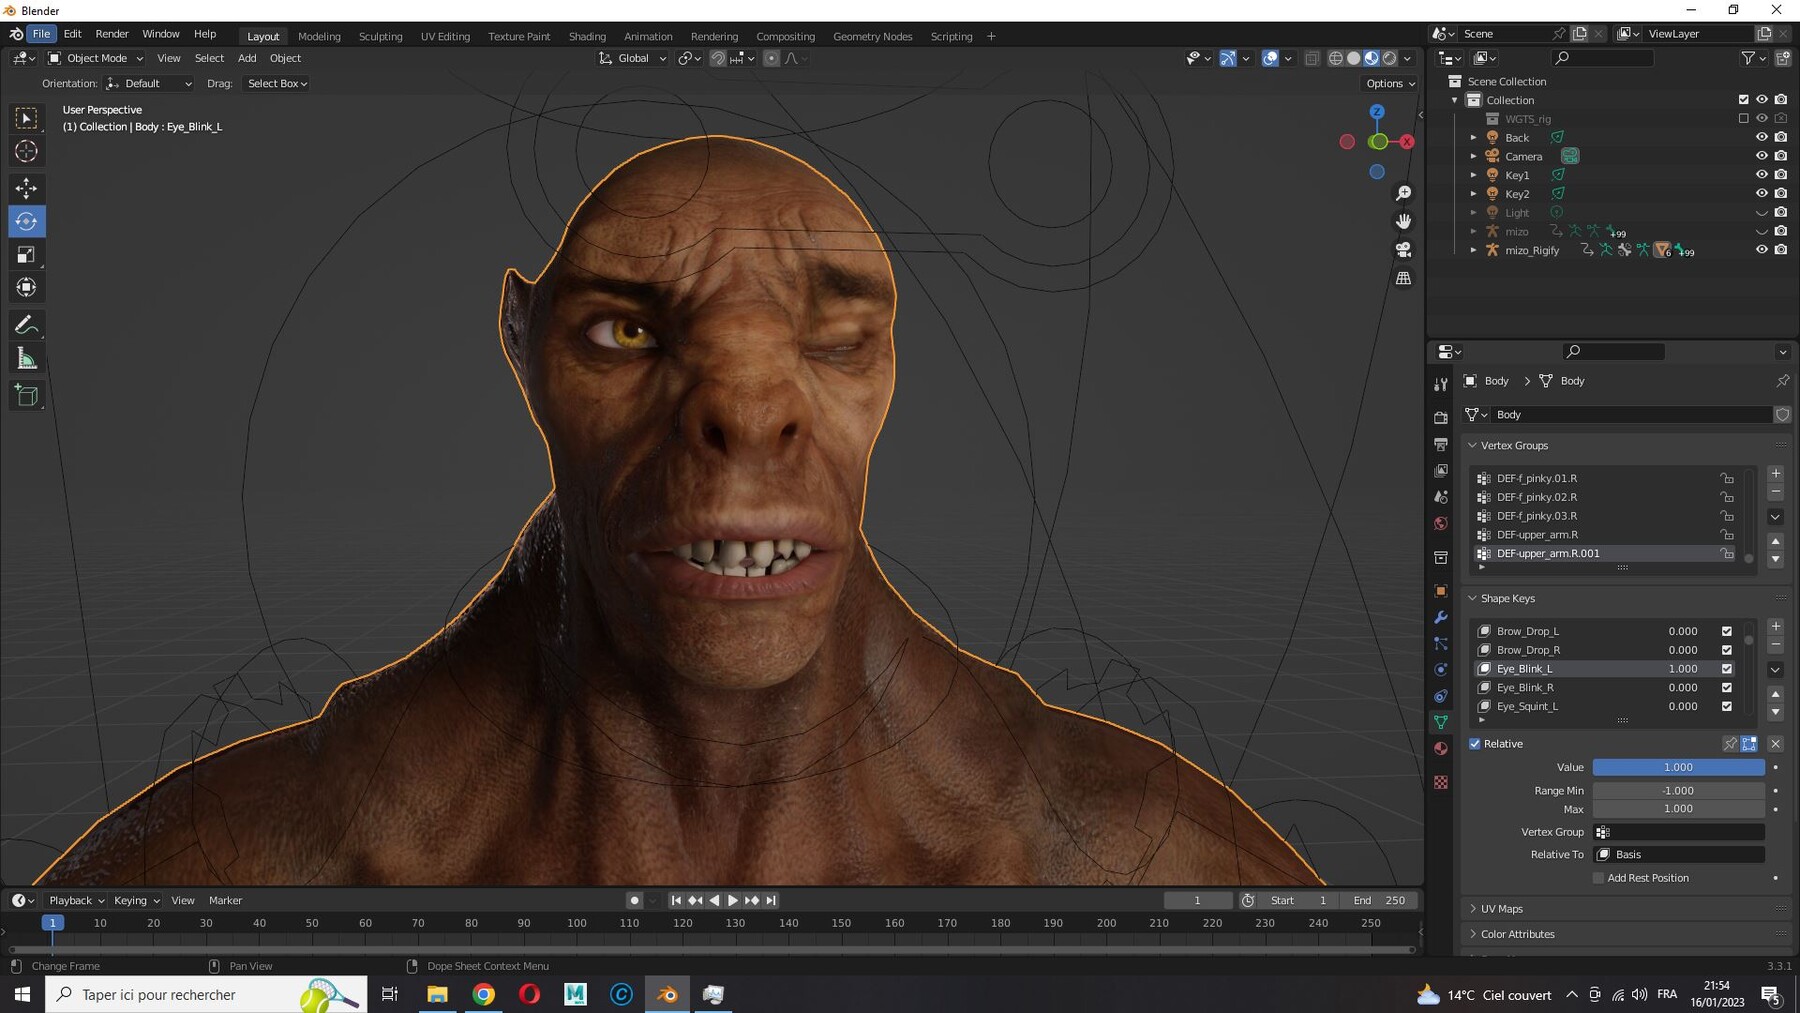Select the Rotate tool in the left toolbar
This screenshot has height=1013, width=1800.
26,221
